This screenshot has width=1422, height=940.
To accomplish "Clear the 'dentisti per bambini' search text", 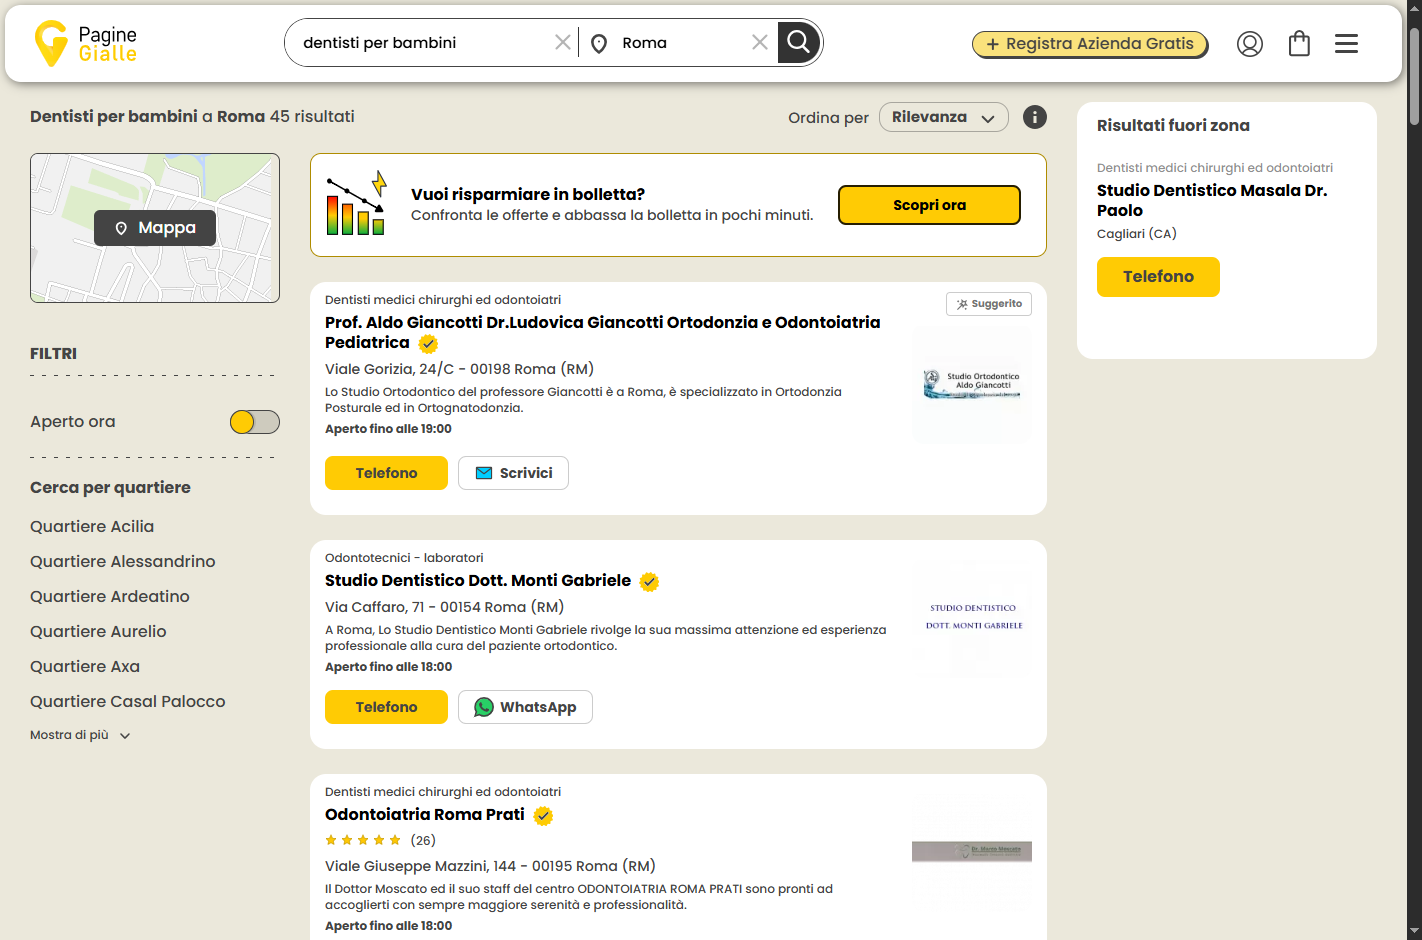I will pyautogui.click(x=563, y=42).
